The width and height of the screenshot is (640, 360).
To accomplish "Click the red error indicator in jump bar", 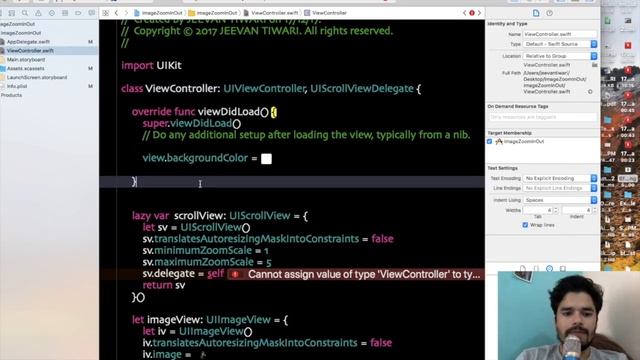I will [x=472, y=13].
